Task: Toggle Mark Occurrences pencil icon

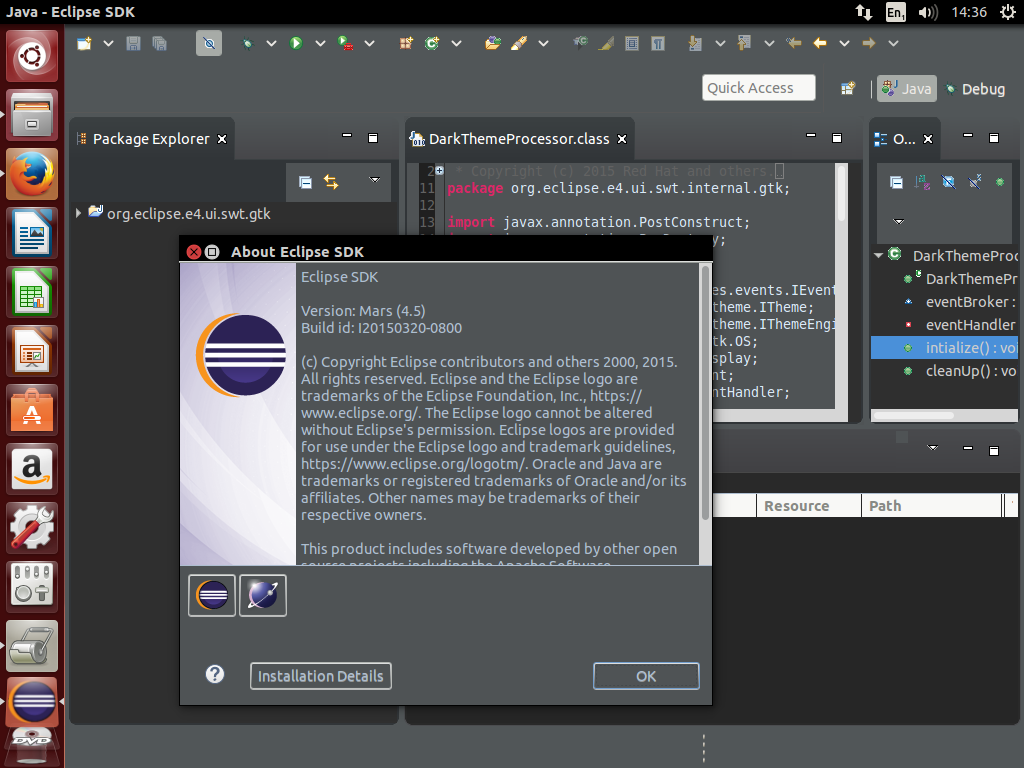Action: 606,43
